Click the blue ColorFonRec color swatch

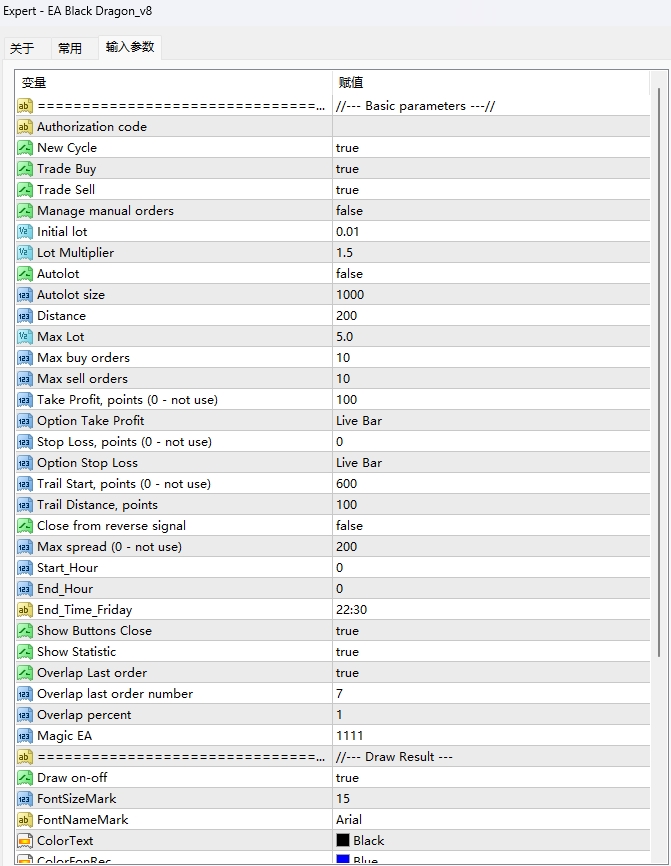(x=343, y=859)
